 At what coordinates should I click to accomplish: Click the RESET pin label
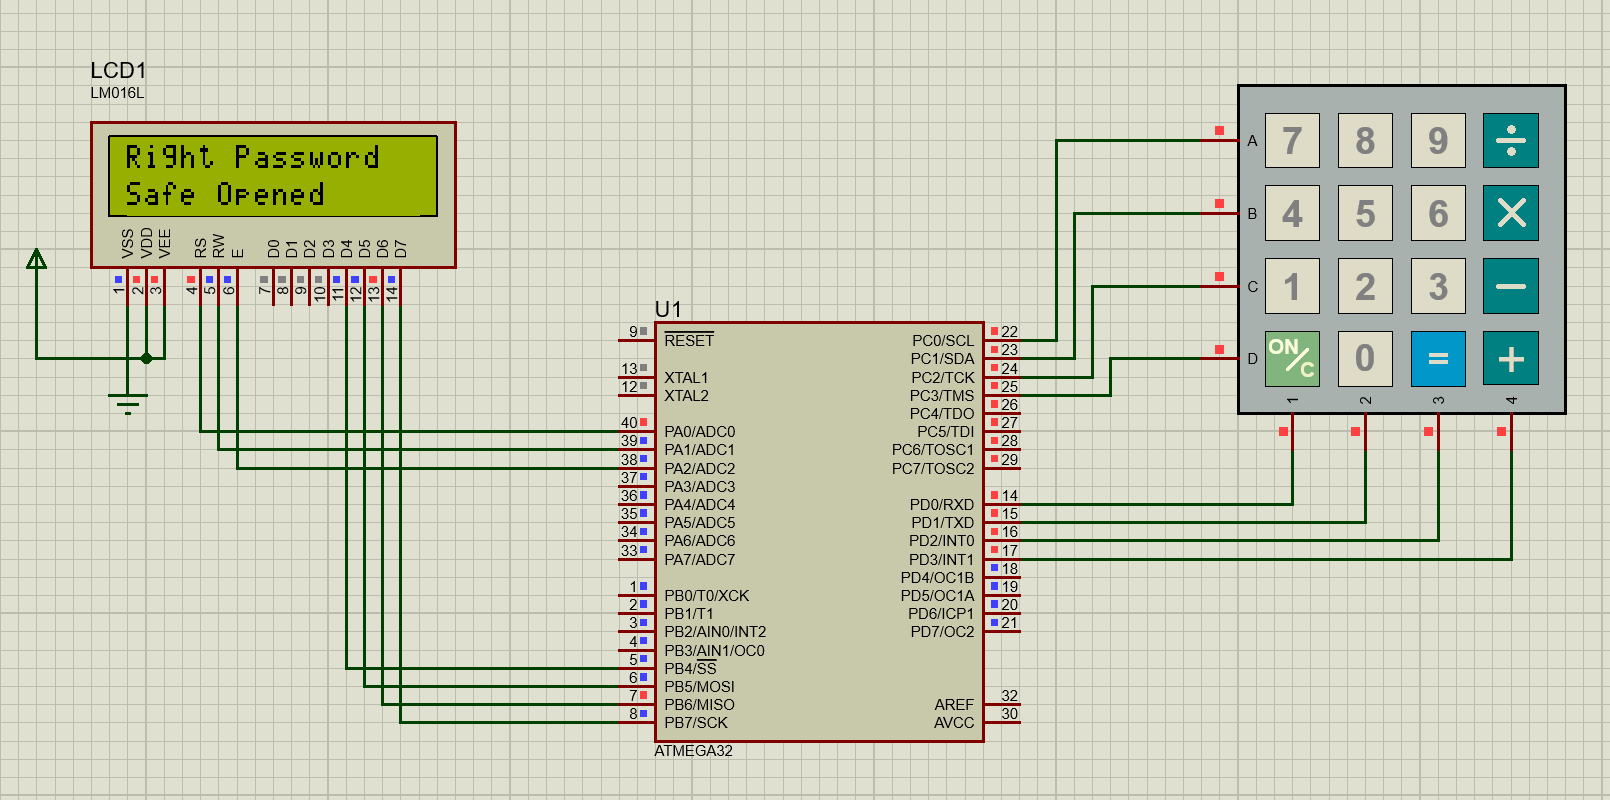[x=689, y=340]
